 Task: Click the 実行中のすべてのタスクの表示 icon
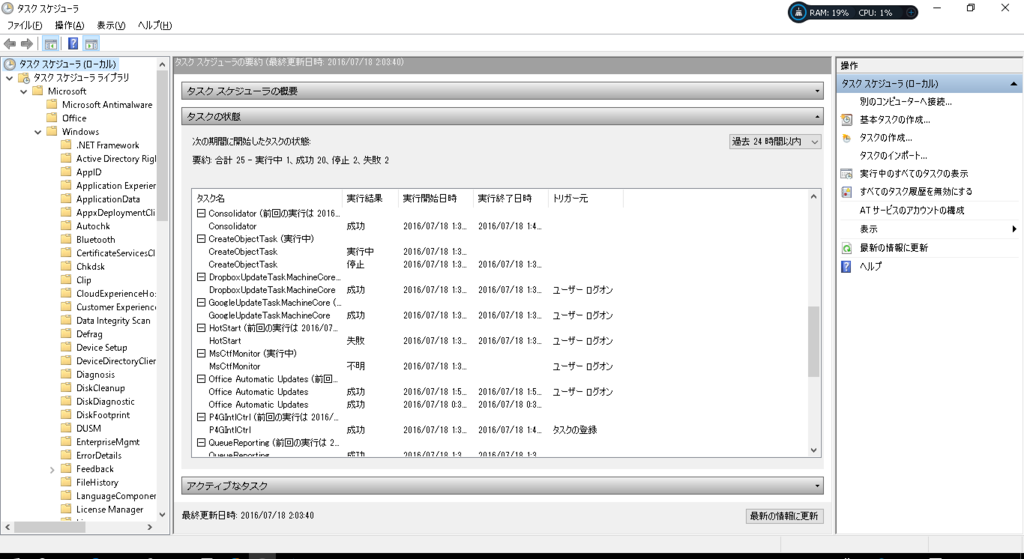pyautogui.click(x=846, y=174)
